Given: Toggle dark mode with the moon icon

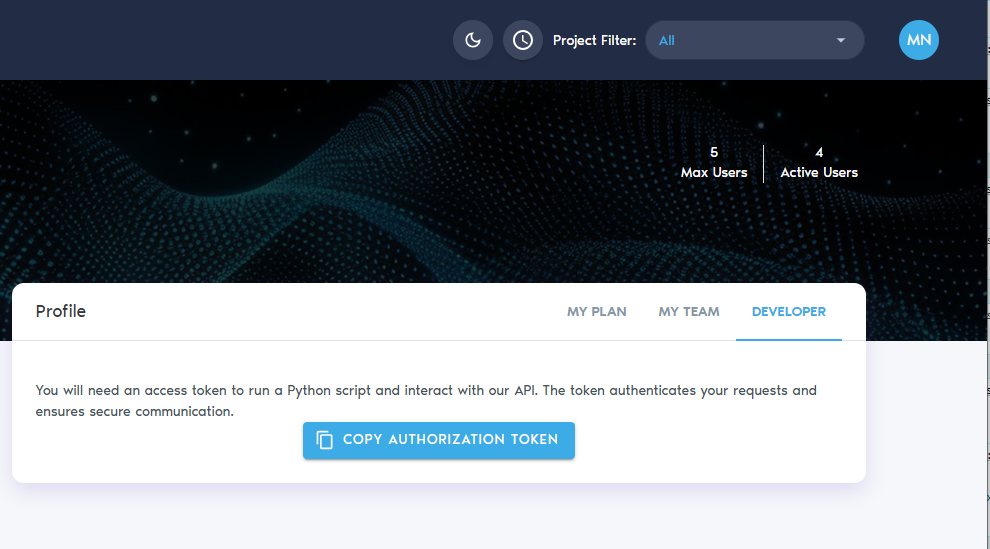Looking at the screenshot, I should [x=473, y=40].
